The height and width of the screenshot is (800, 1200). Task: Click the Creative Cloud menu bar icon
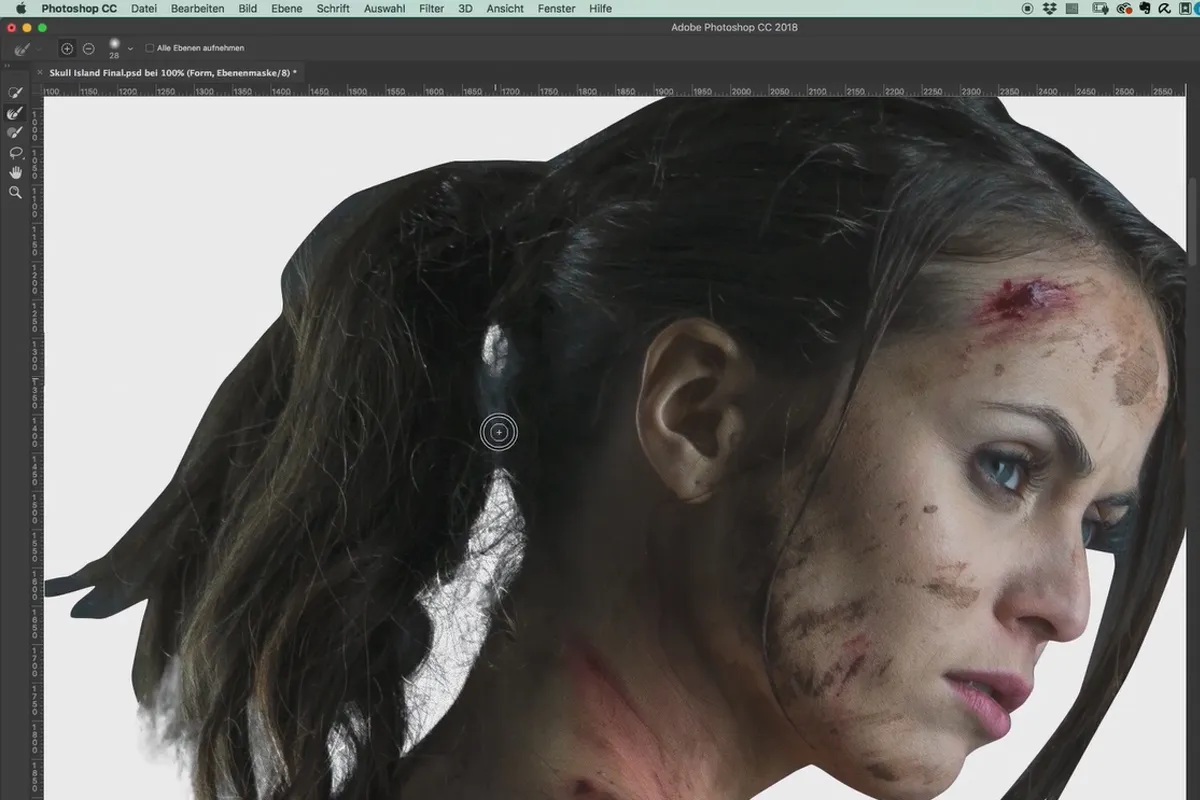pyautogui.click(x=1123, y=8)
